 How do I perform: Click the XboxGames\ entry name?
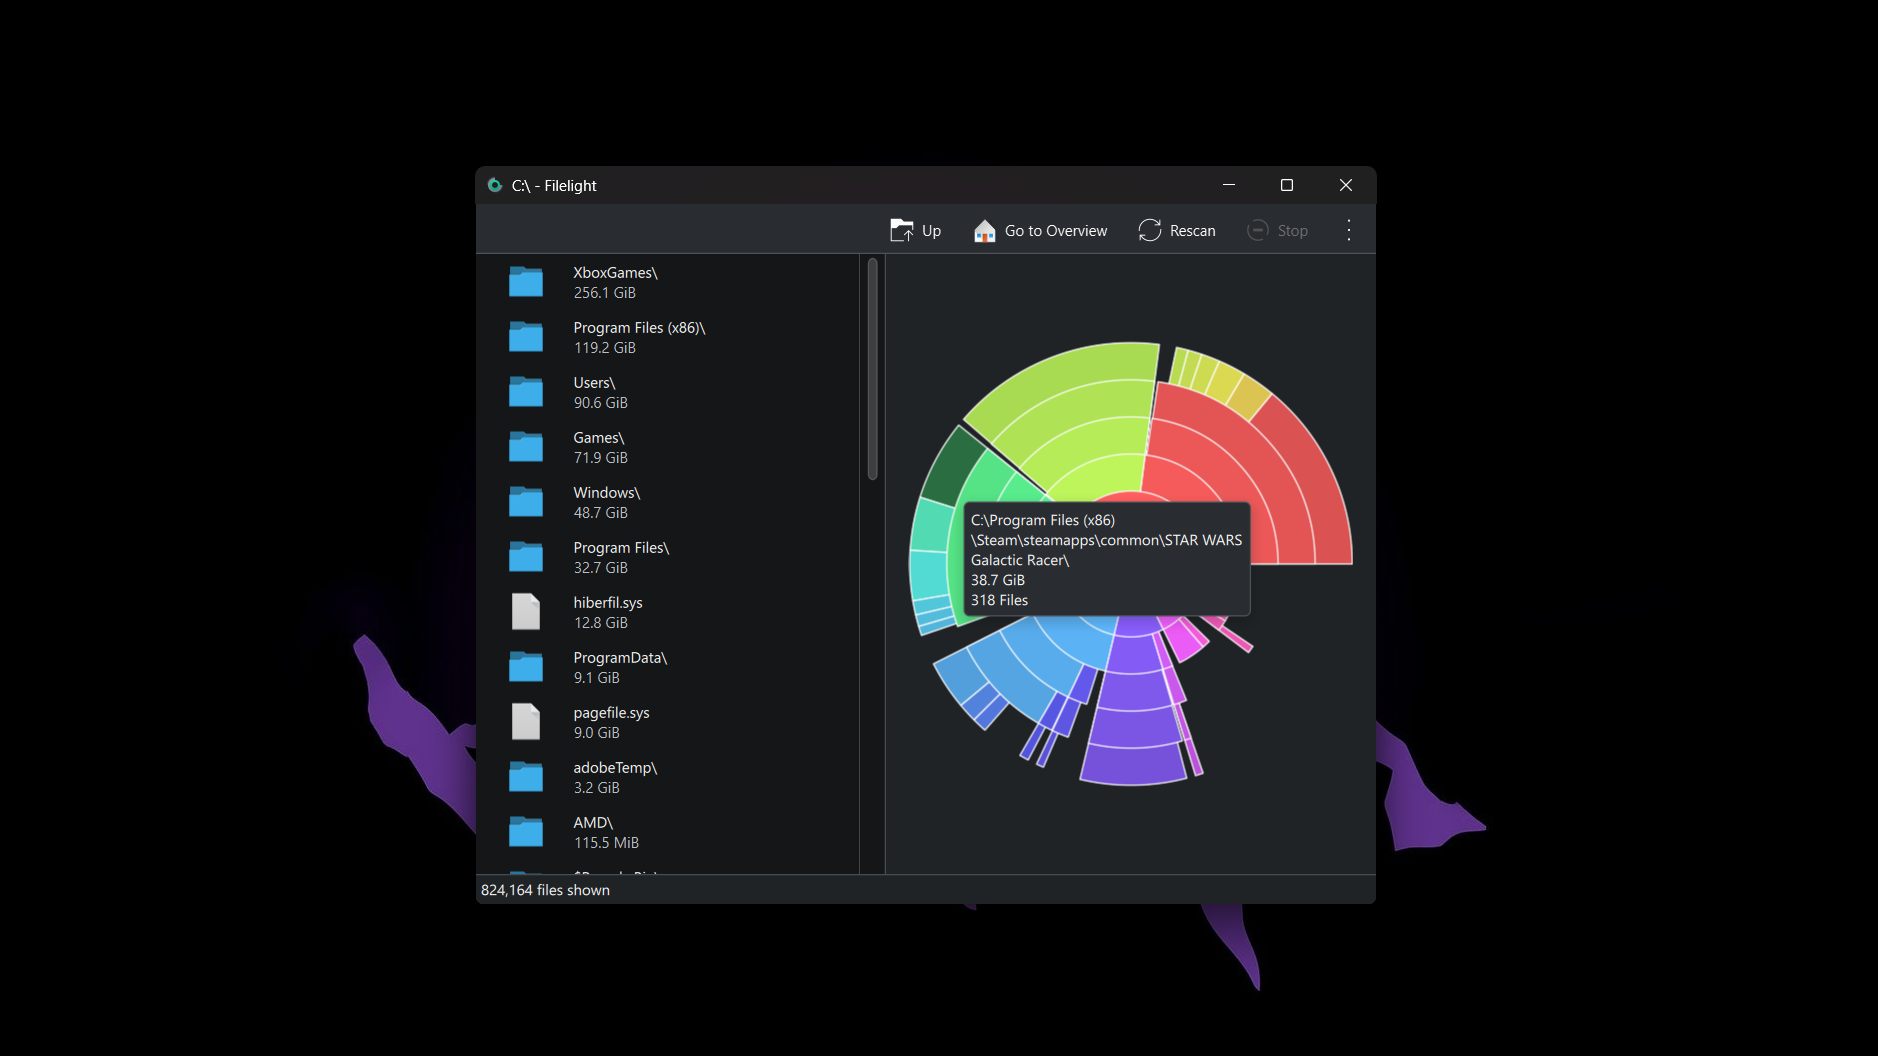click(615, 273)
